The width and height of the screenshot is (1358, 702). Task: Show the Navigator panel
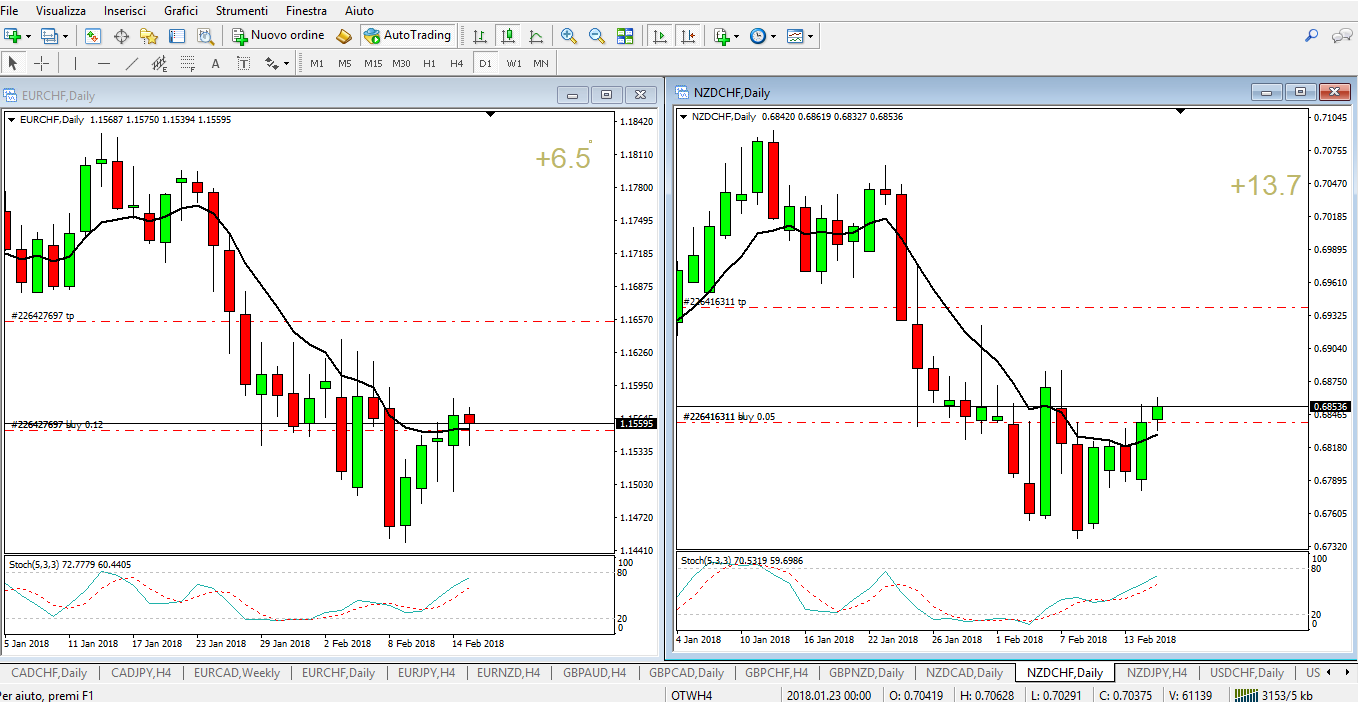coord(149,36)
